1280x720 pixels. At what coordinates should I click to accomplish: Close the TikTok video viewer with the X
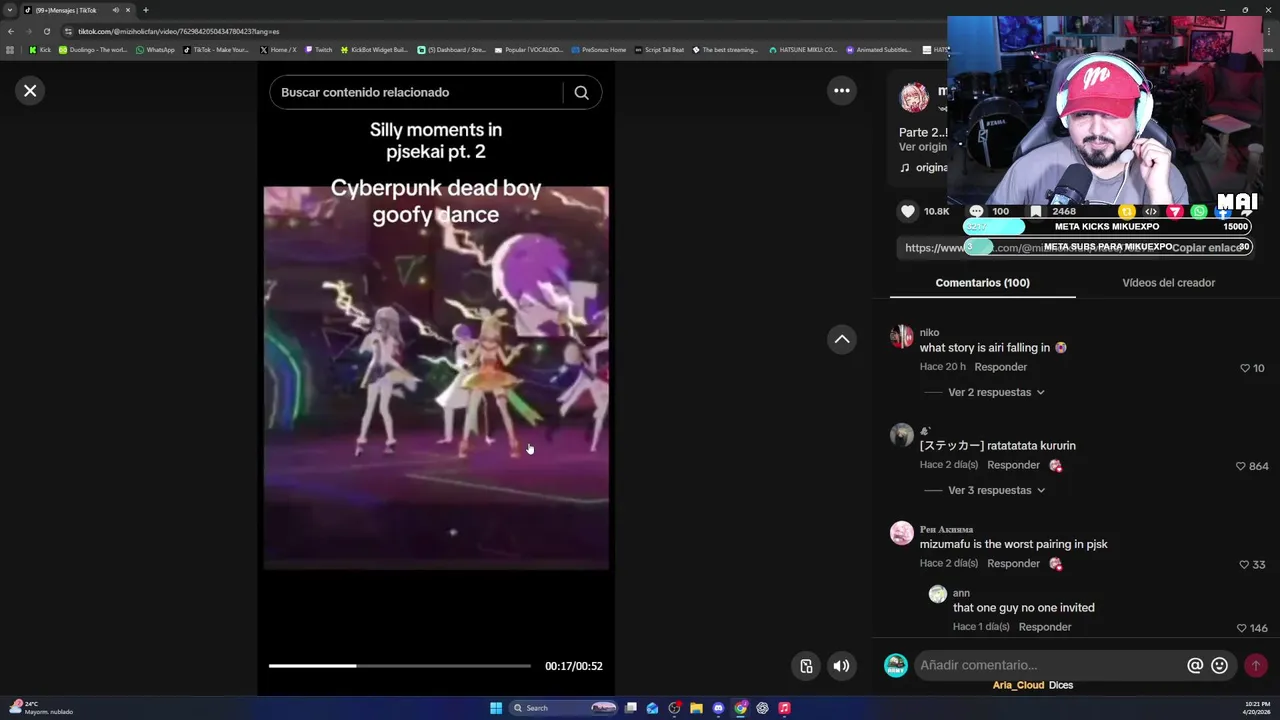click(30, 91)
